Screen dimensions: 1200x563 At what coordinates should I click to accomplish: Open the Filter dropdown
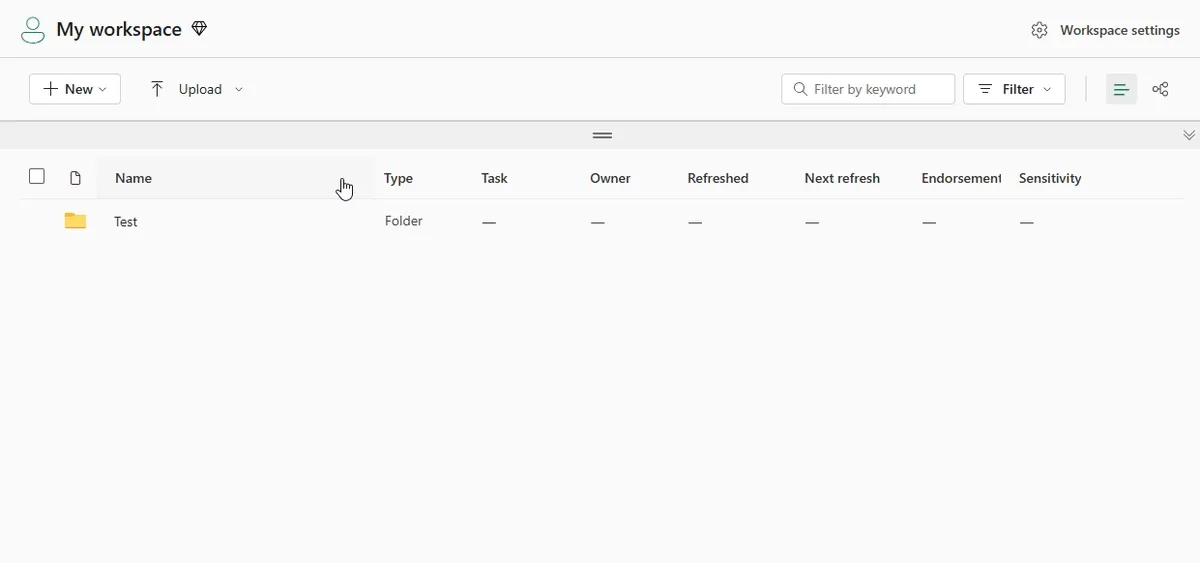coord(1014,89)
